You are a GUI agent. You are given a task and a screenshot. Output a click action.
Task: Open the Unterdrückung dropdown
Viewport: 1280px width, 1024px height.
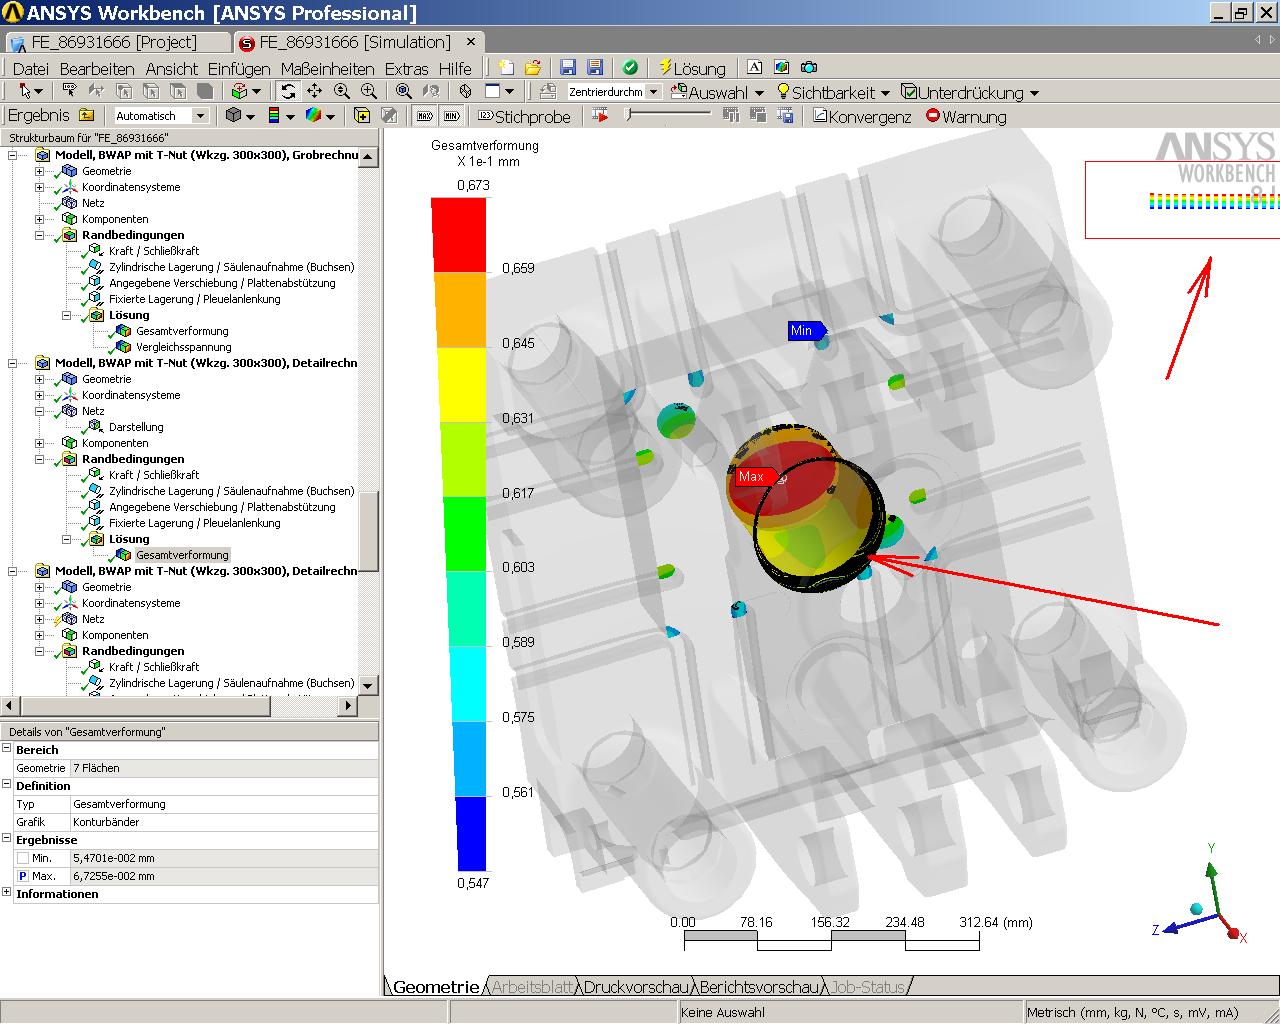pyautogui.click(x=970, y=92)
